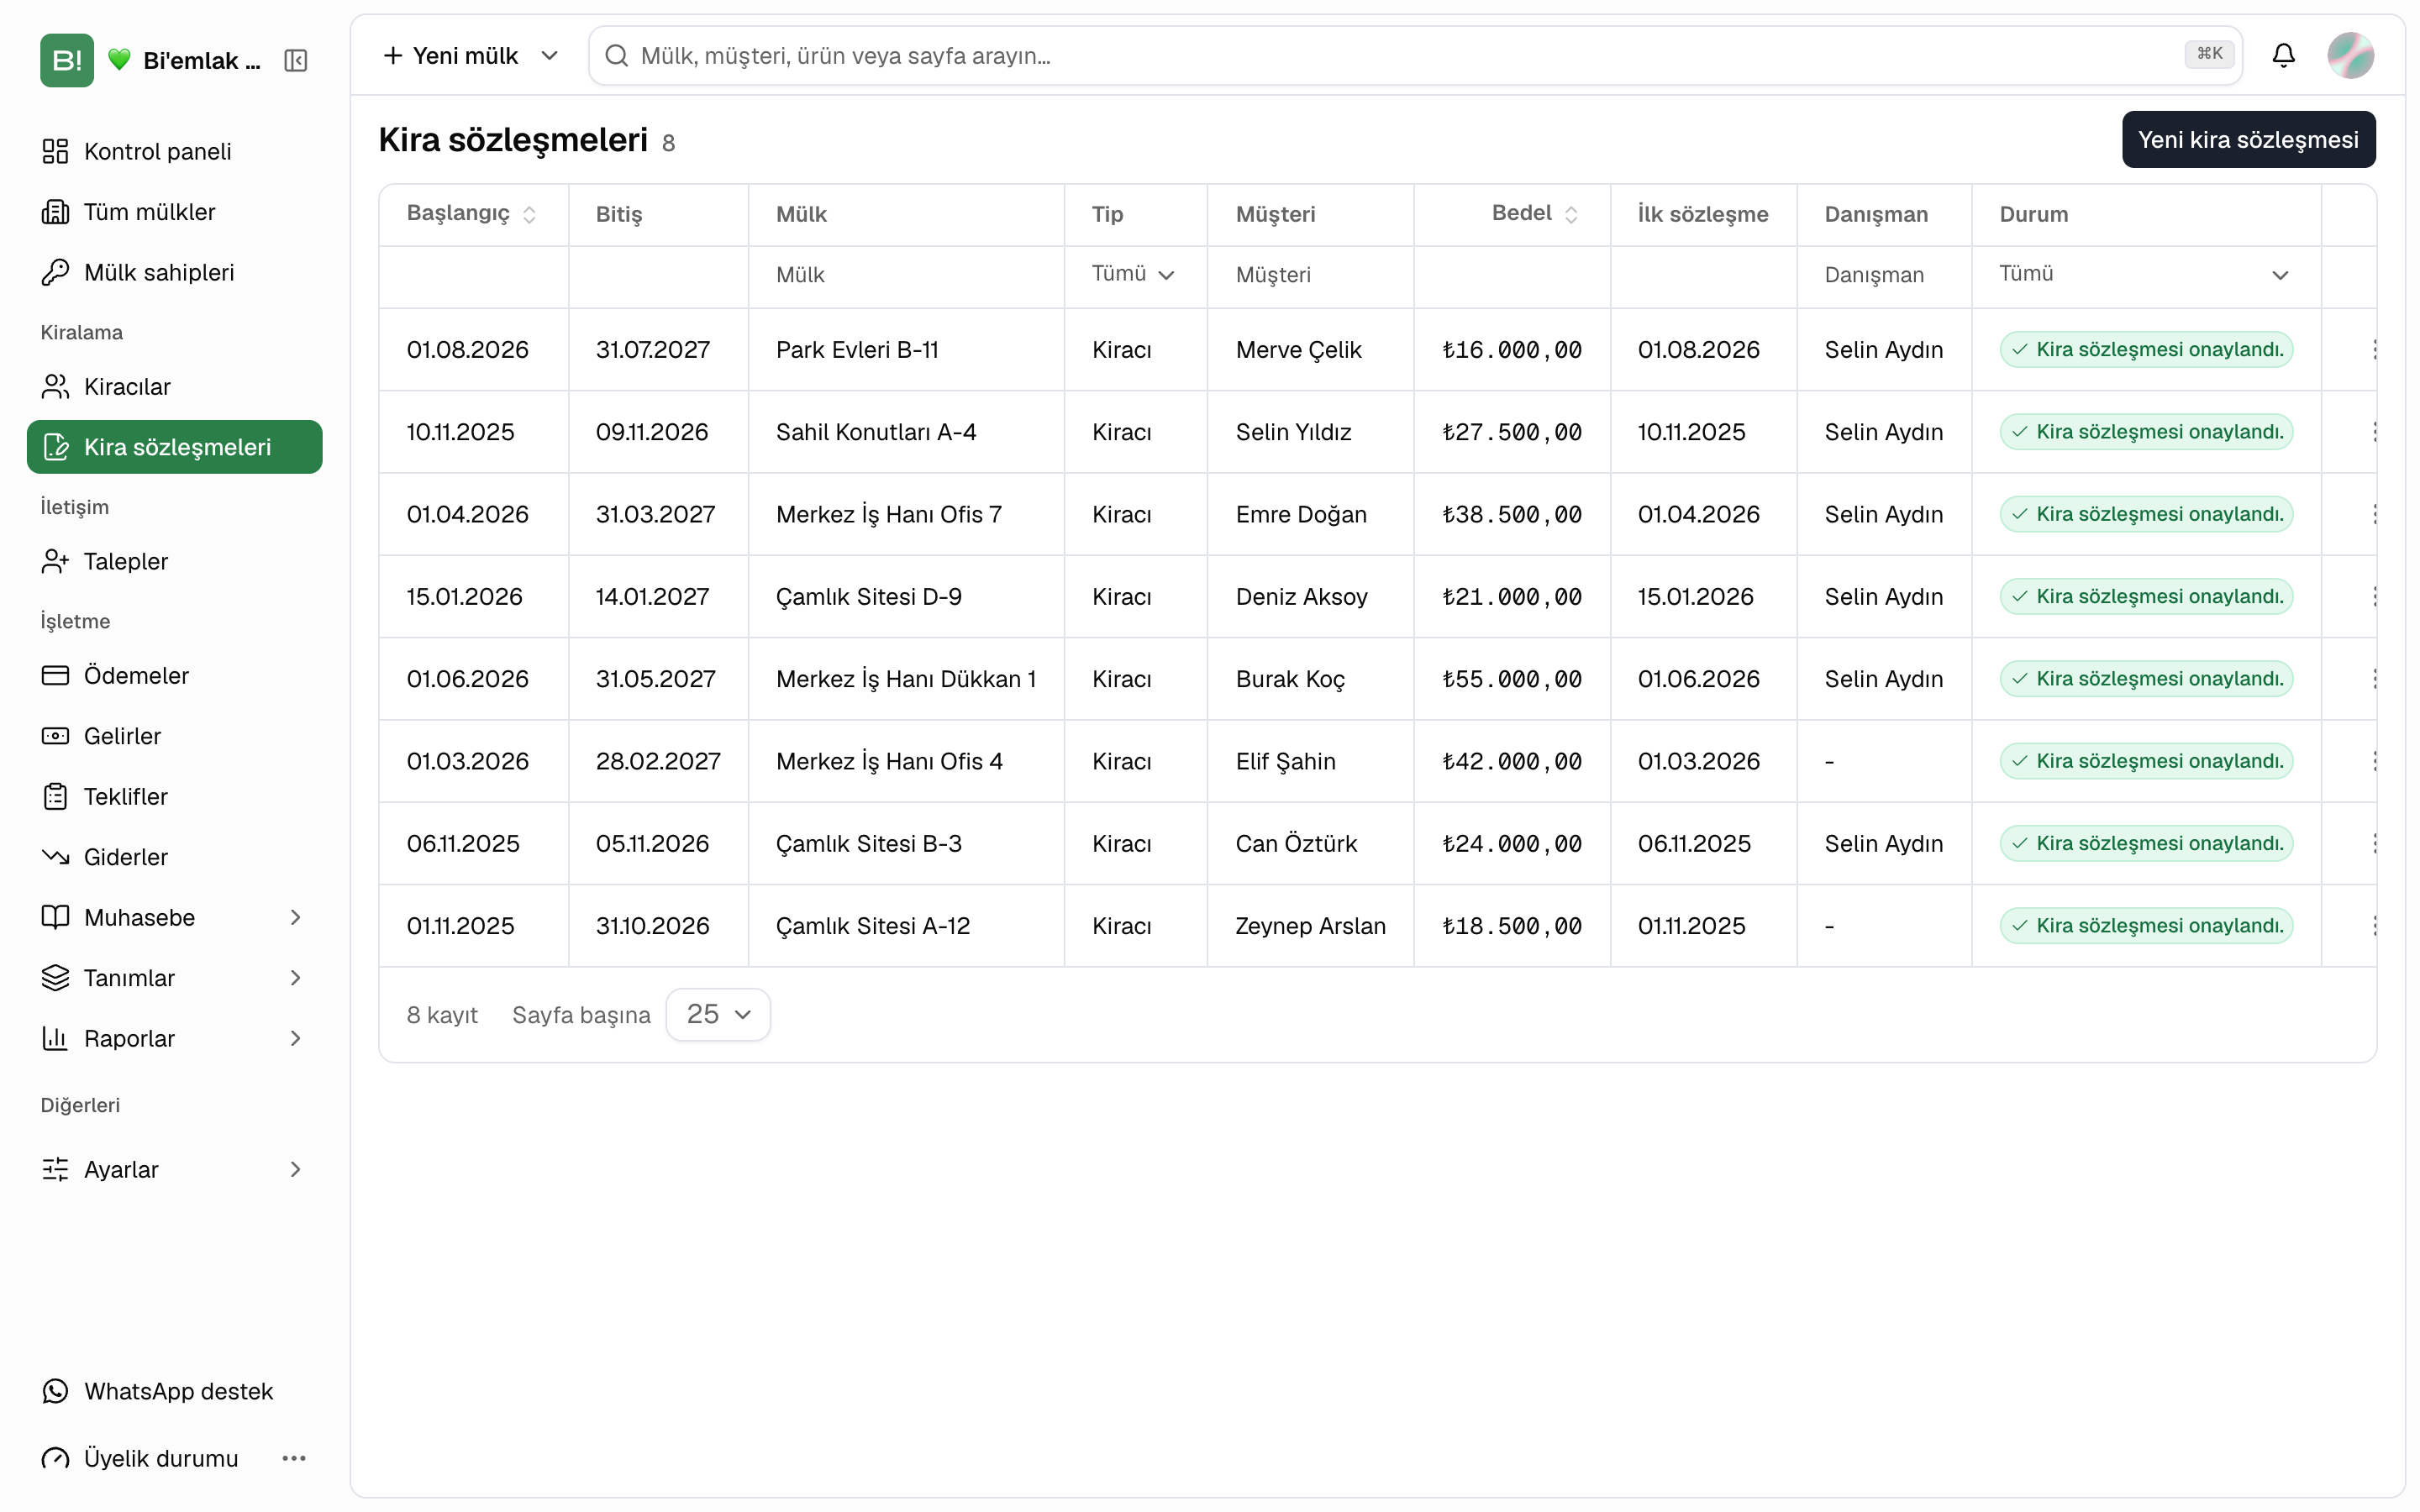Sort by Başlangıç column arrows

[x=529, y=214]
